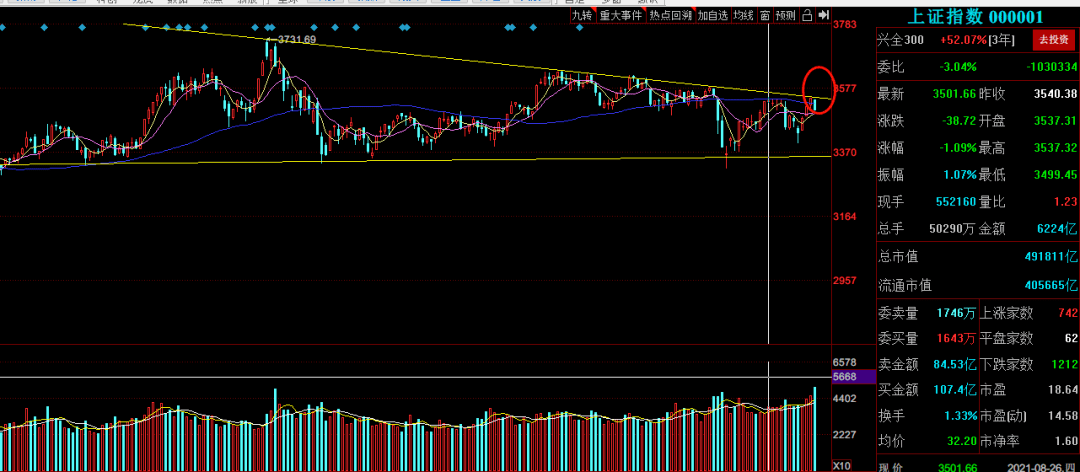Click the X10 volume scale label
Image resolution: width=1080 pixels, height=472 pixels.
(844, 465)
